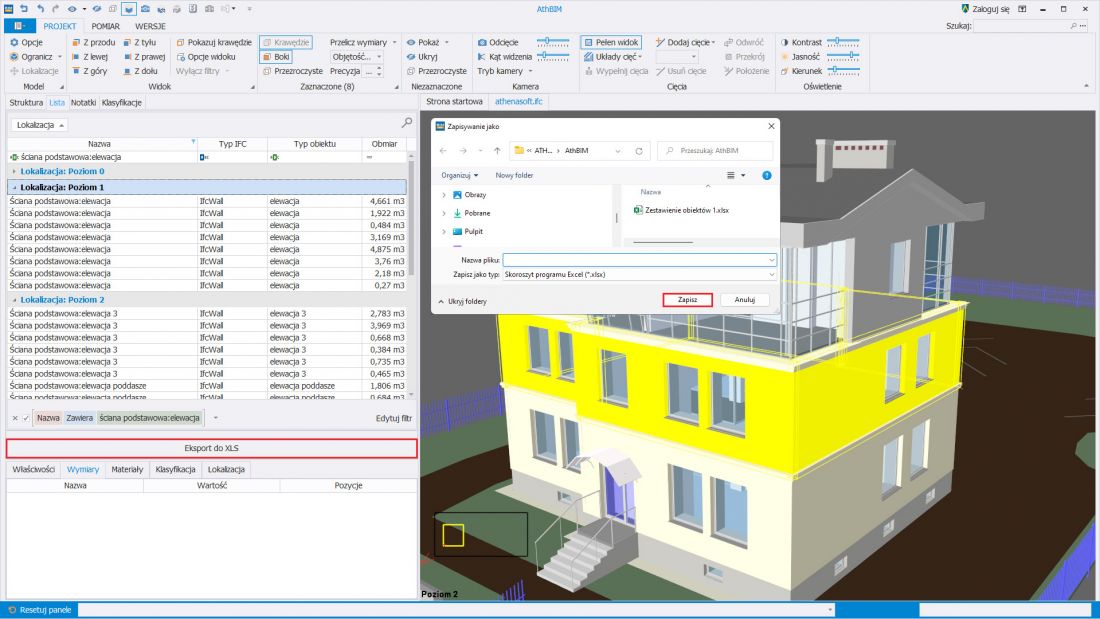The width and height of the screenshot is (1100, 619).
Task: Toggle the Boki display button
Action: click(276, 57)
